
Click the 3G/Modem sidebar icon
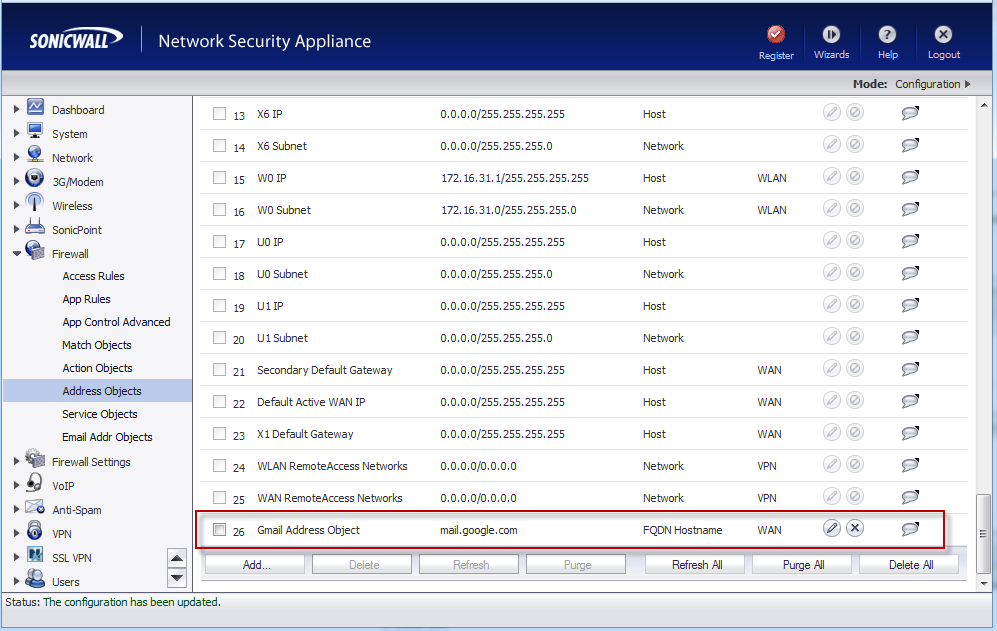[x=35, y=179]
